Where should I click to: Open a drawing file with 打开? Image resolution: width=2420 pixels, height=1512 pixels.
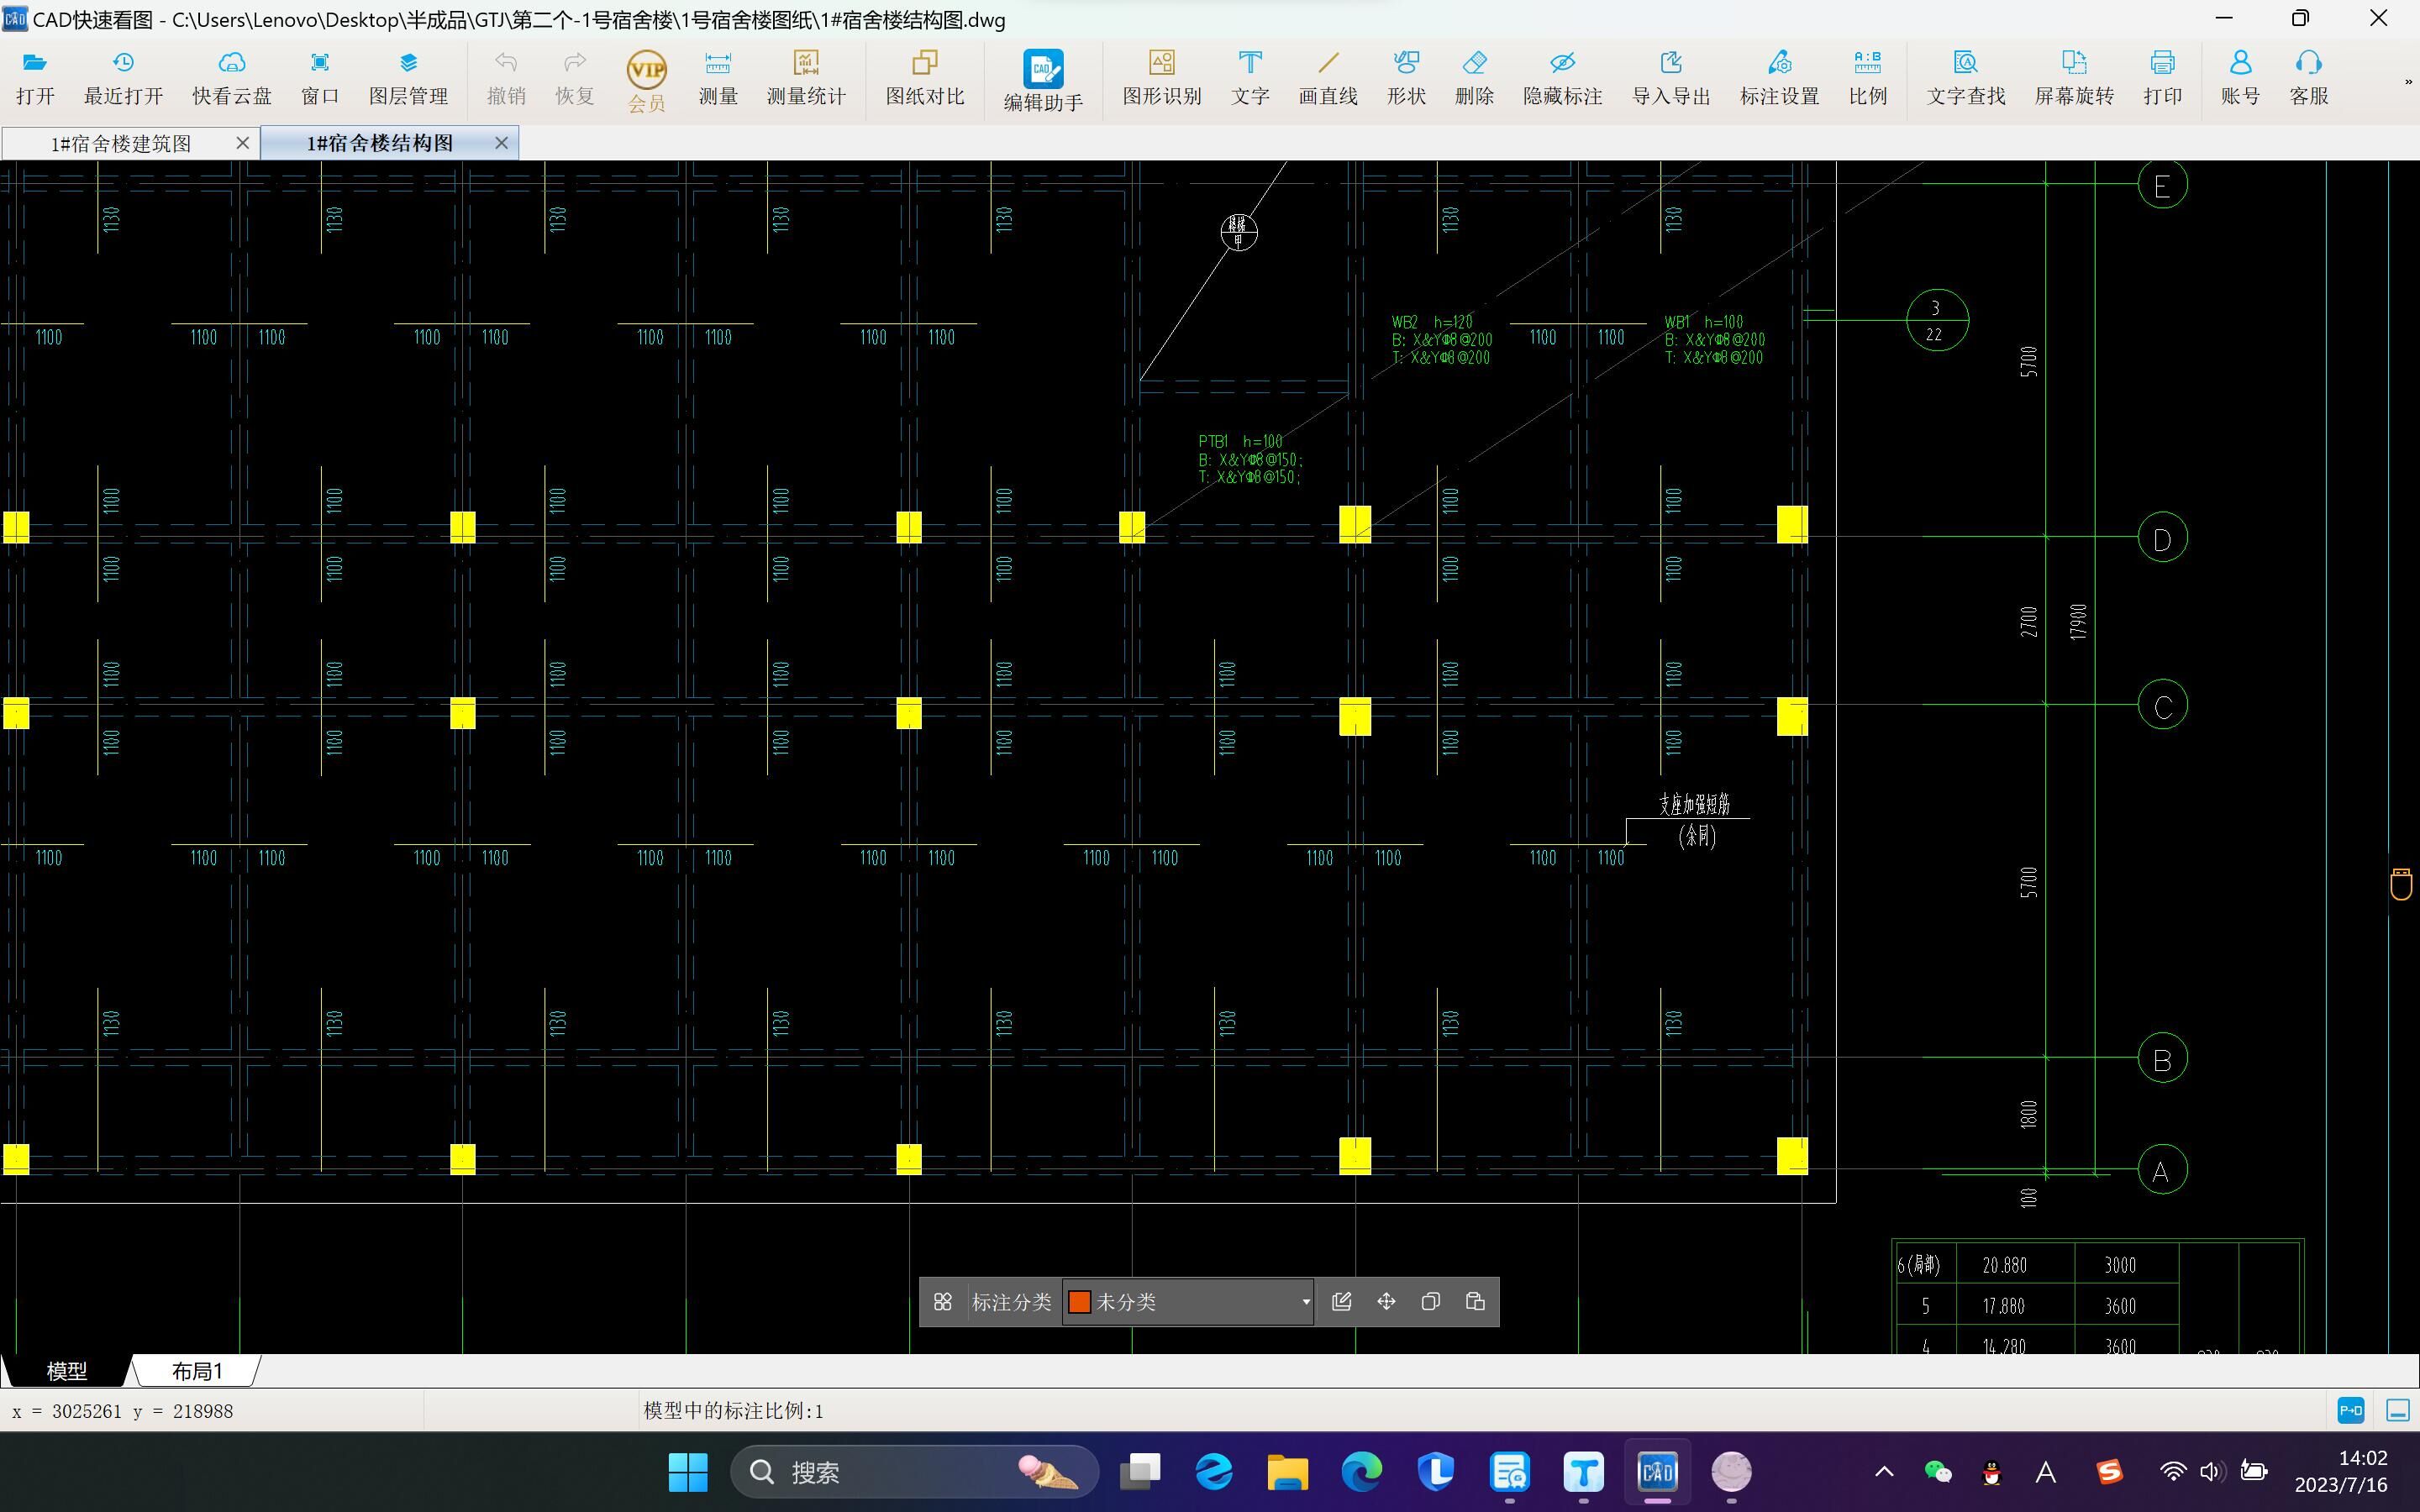tap(35, 78)
